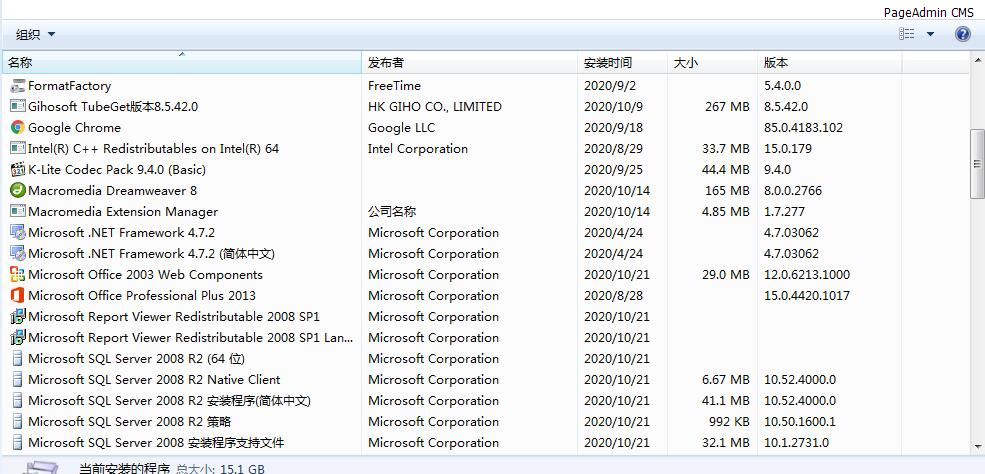Click the change view list icon
The height and width of the screenshot is (474, 985).
[x=906, y=34]
